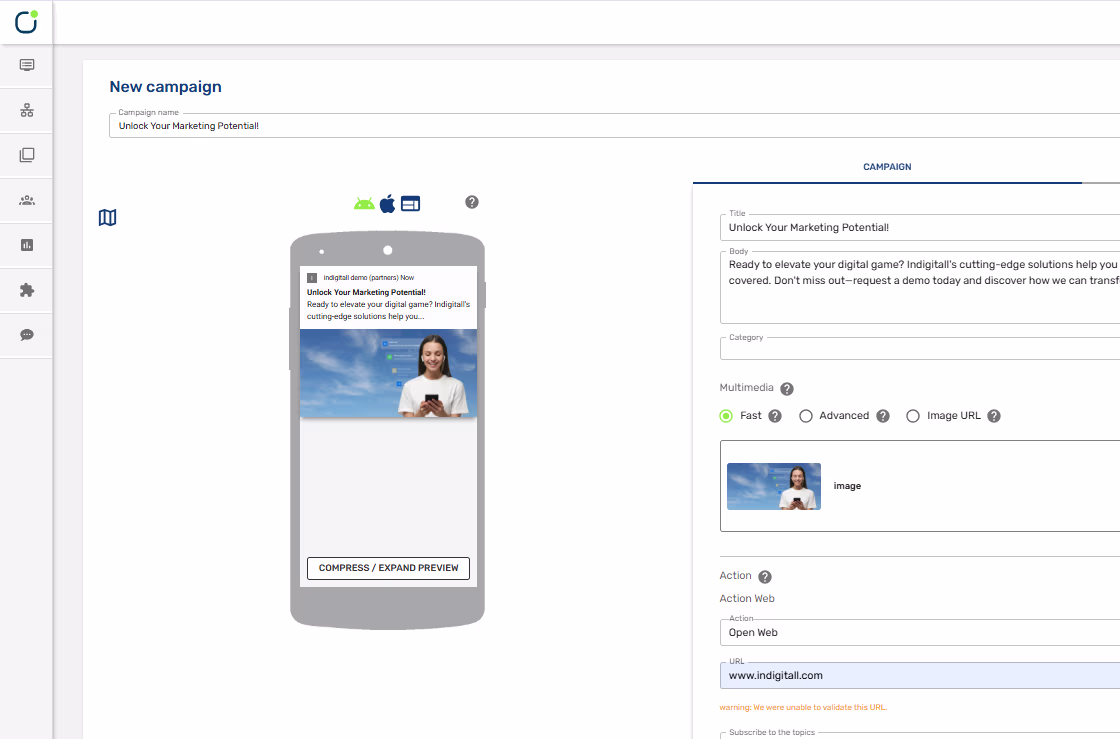
Task: Open the map icon next to preview
Action: 107,217
